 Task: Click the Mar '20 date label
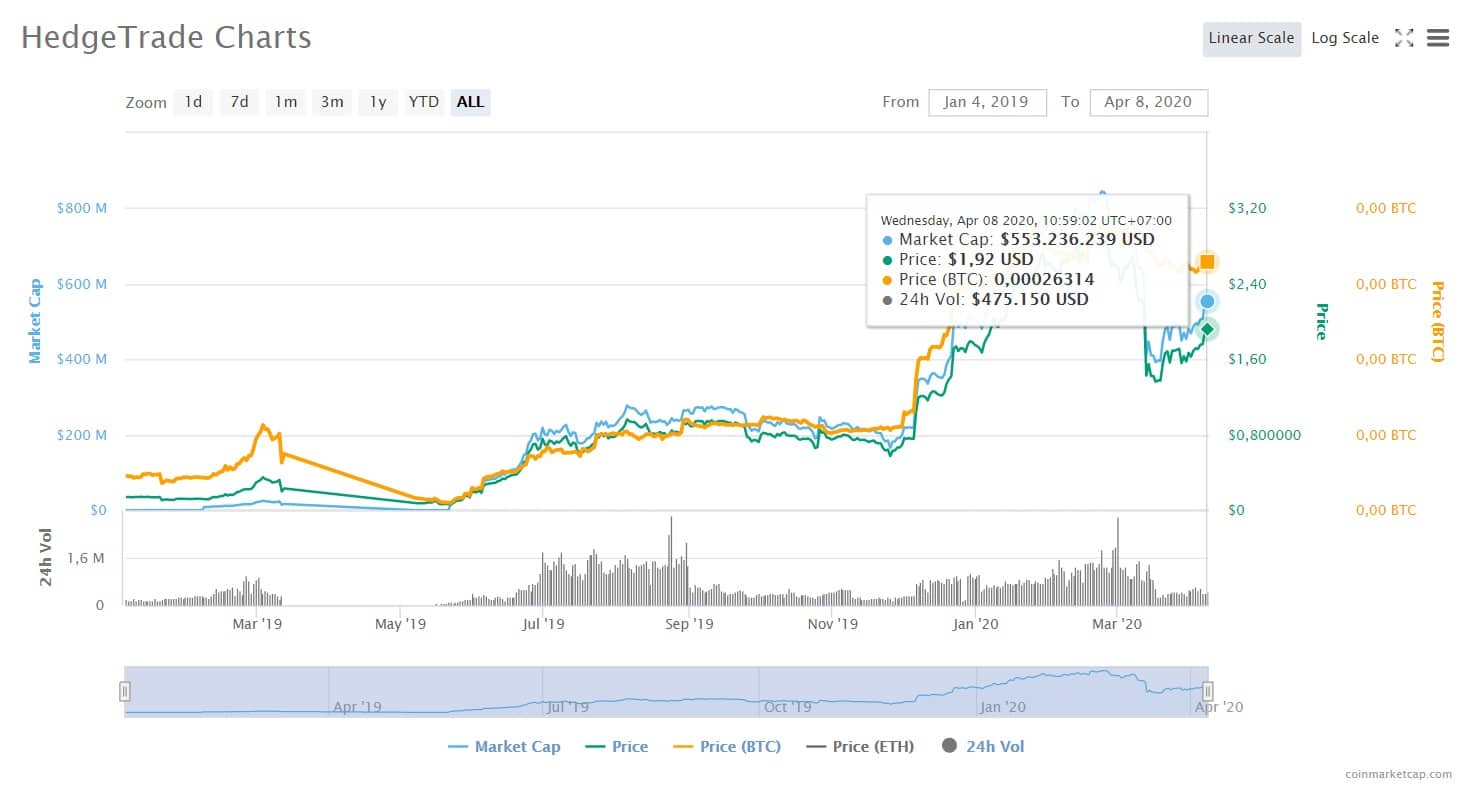pyautogui.click(x=1117, y=624)
